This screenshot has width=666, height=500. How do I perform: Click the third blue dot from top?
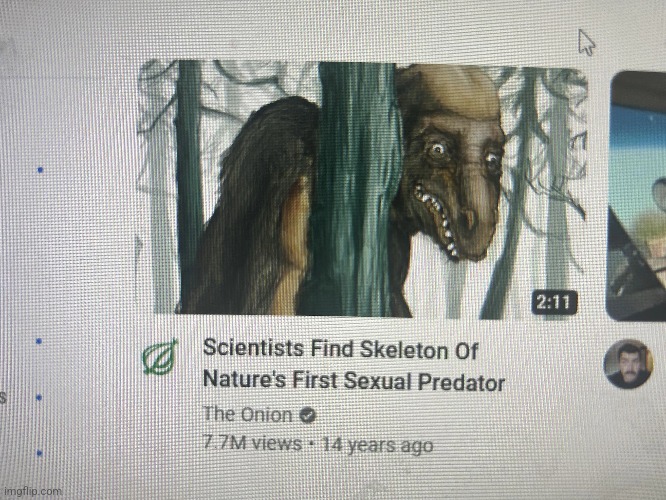[x=39, y=398]
